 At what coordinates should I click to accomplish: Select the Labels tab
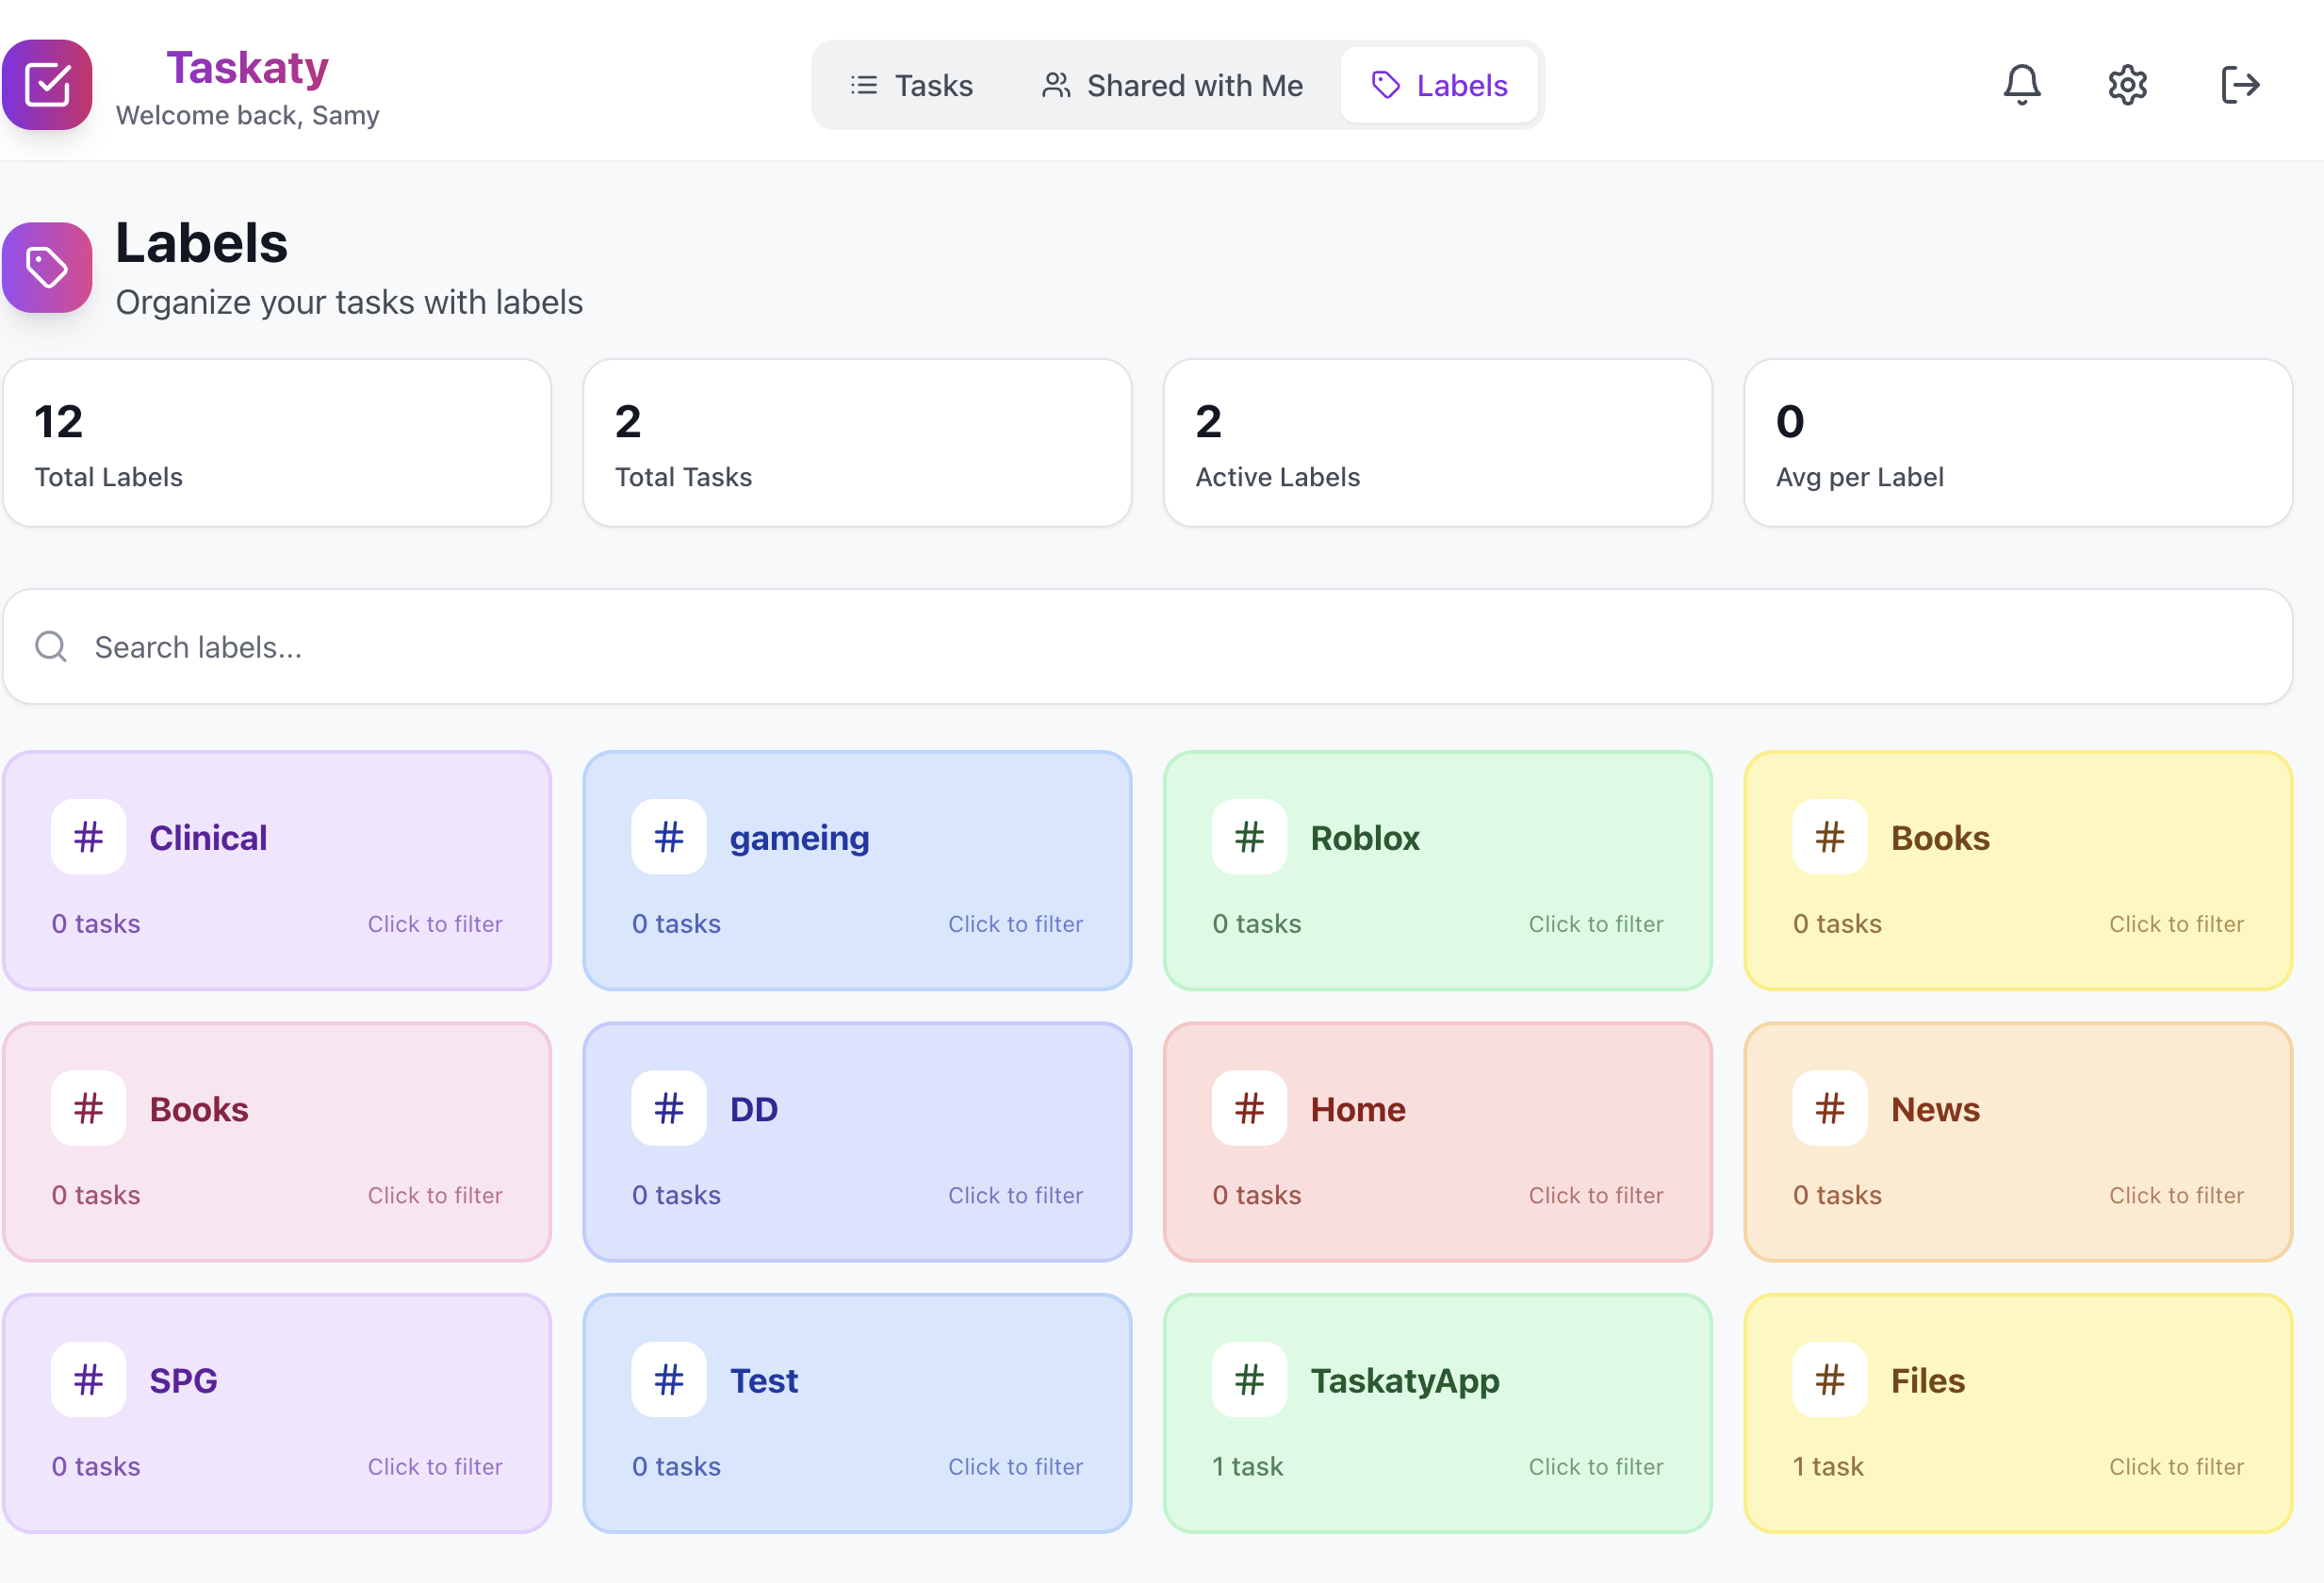(1439, 85)
